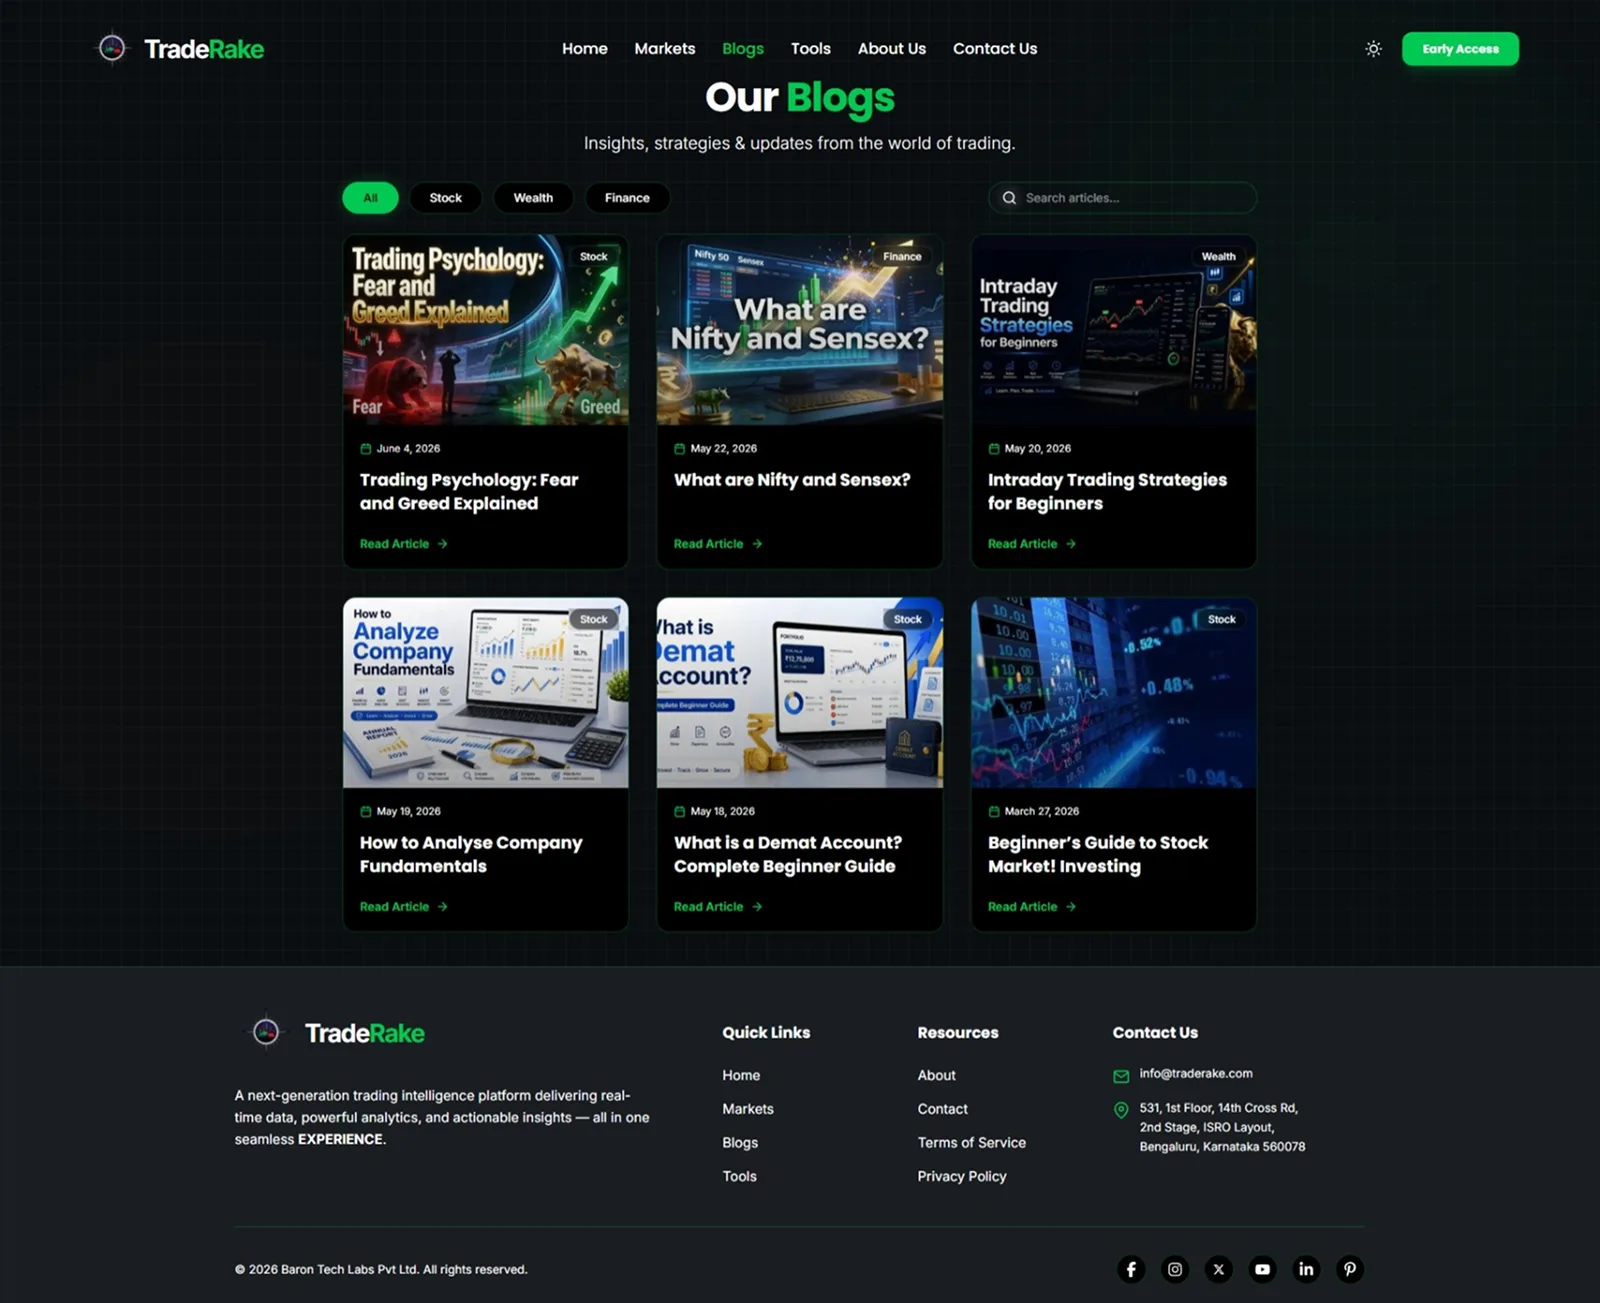Read the Analyse Company Fundamentals article
Image resolution: width=1600 pixels, height=1303 pixels.
pyautogui.click(x=403, y=907)
